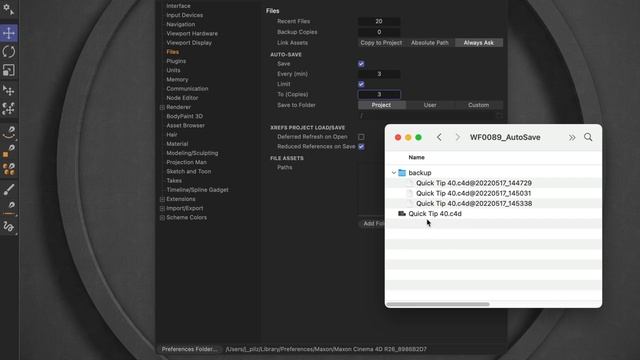This screenshot has height=360, width=640.
Task: Select the Quick Tip 40.c4d file name
Action: coord(435,213)
